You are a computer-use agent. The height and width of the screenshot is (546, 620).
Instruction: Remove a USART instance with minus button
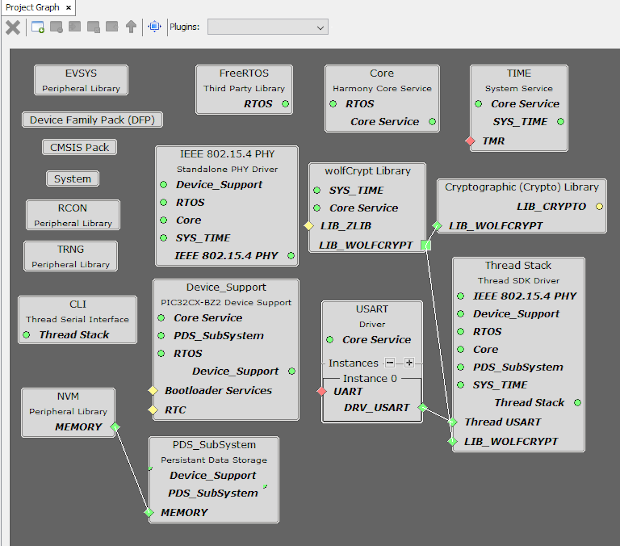point(390,363)
